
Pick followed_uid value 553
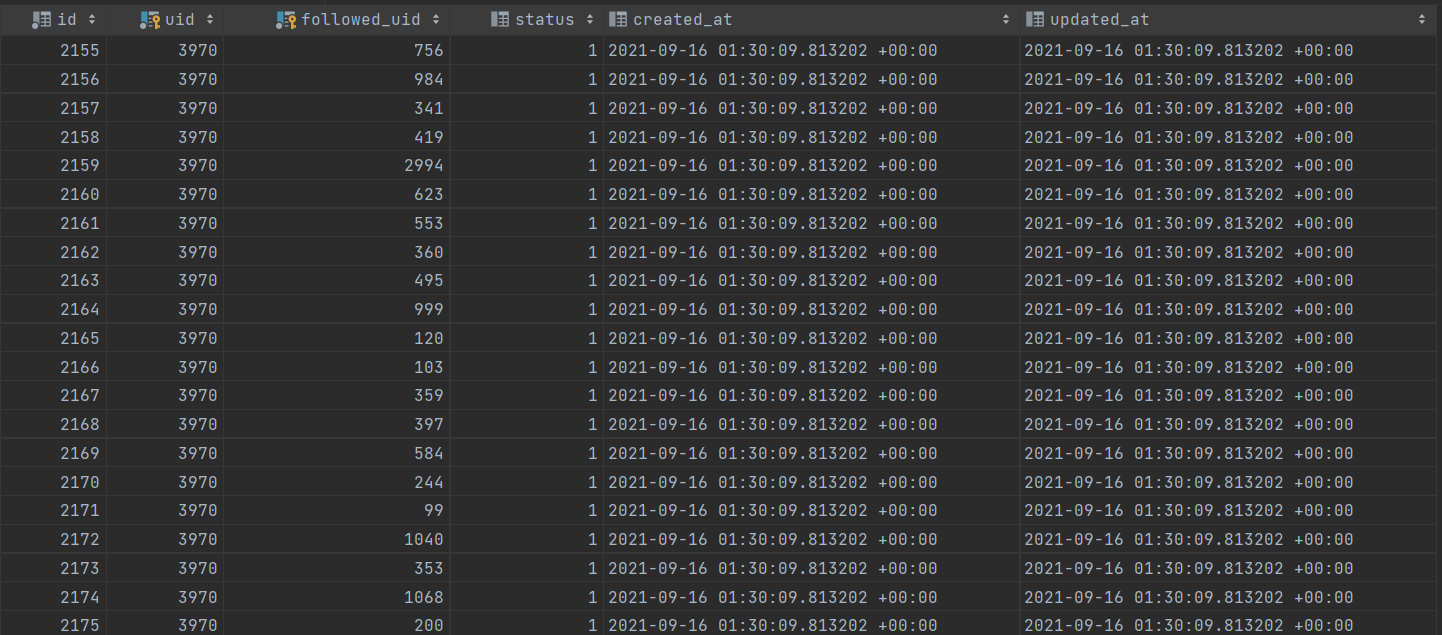click(x=429, y=223)
